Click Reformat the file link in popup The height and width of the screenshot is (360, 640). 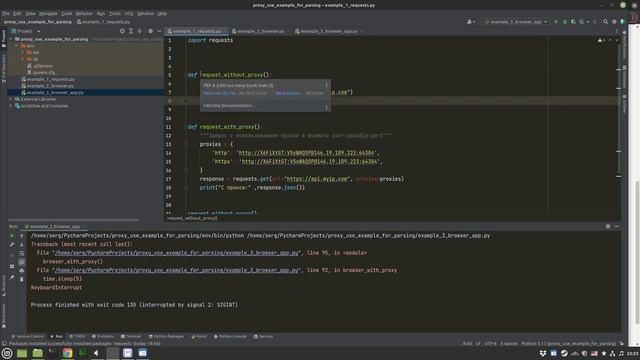pos(219,93)
